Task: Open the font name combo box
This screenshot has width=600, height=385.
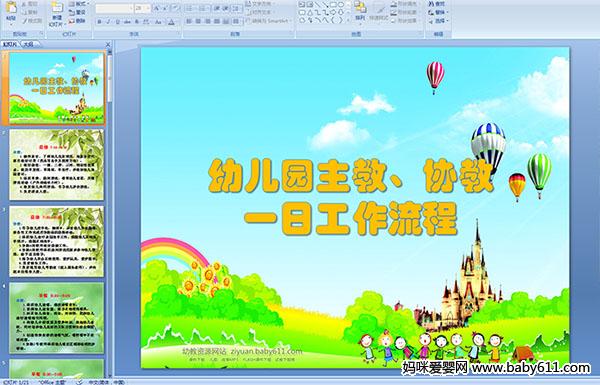Action: 114,8
